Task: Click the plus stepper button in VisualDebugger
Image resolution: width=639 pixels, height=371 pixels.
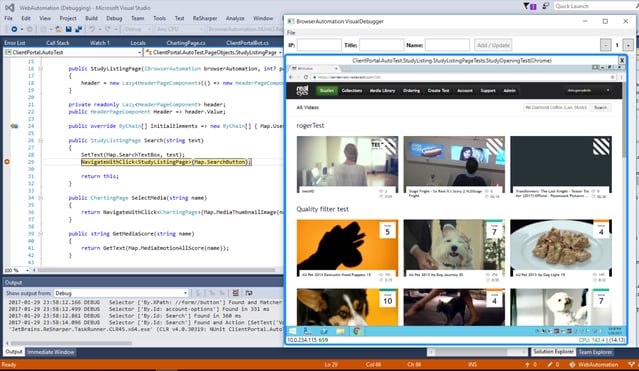Action: pos(628,45)
